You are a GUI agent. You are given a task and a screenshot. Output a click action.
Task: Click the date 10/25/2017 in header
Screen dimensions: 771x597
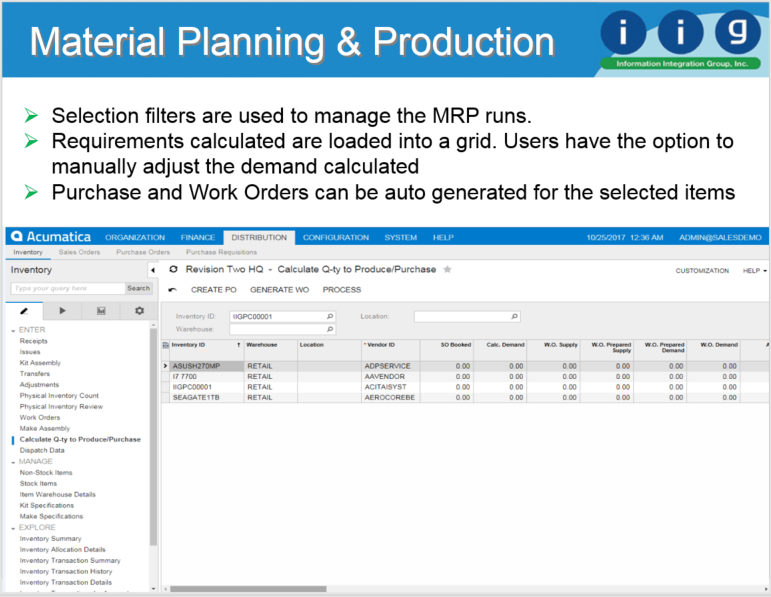606,238
